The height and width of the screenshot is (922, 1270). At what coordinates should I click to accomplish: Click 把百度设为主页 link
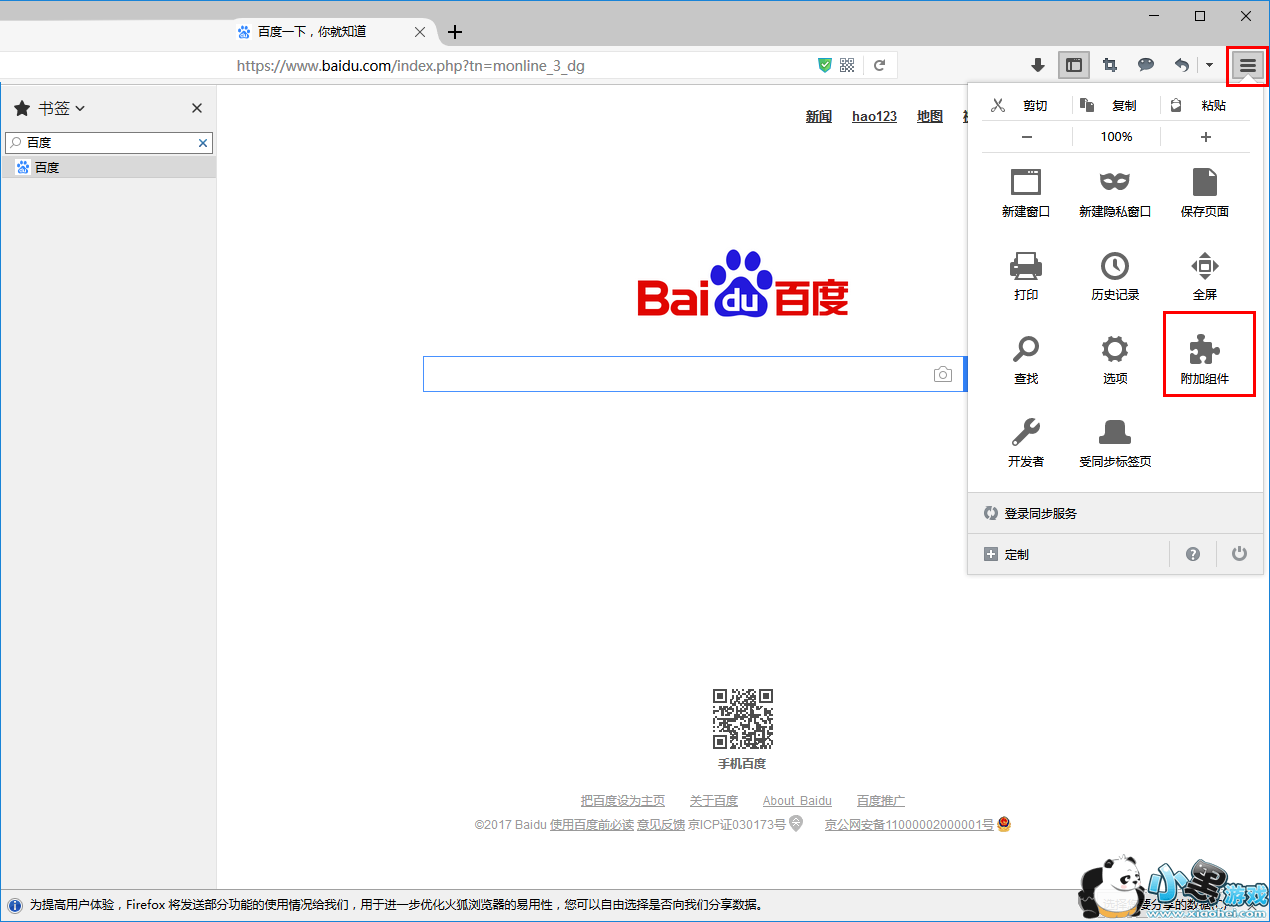click(x=623, y=801)
